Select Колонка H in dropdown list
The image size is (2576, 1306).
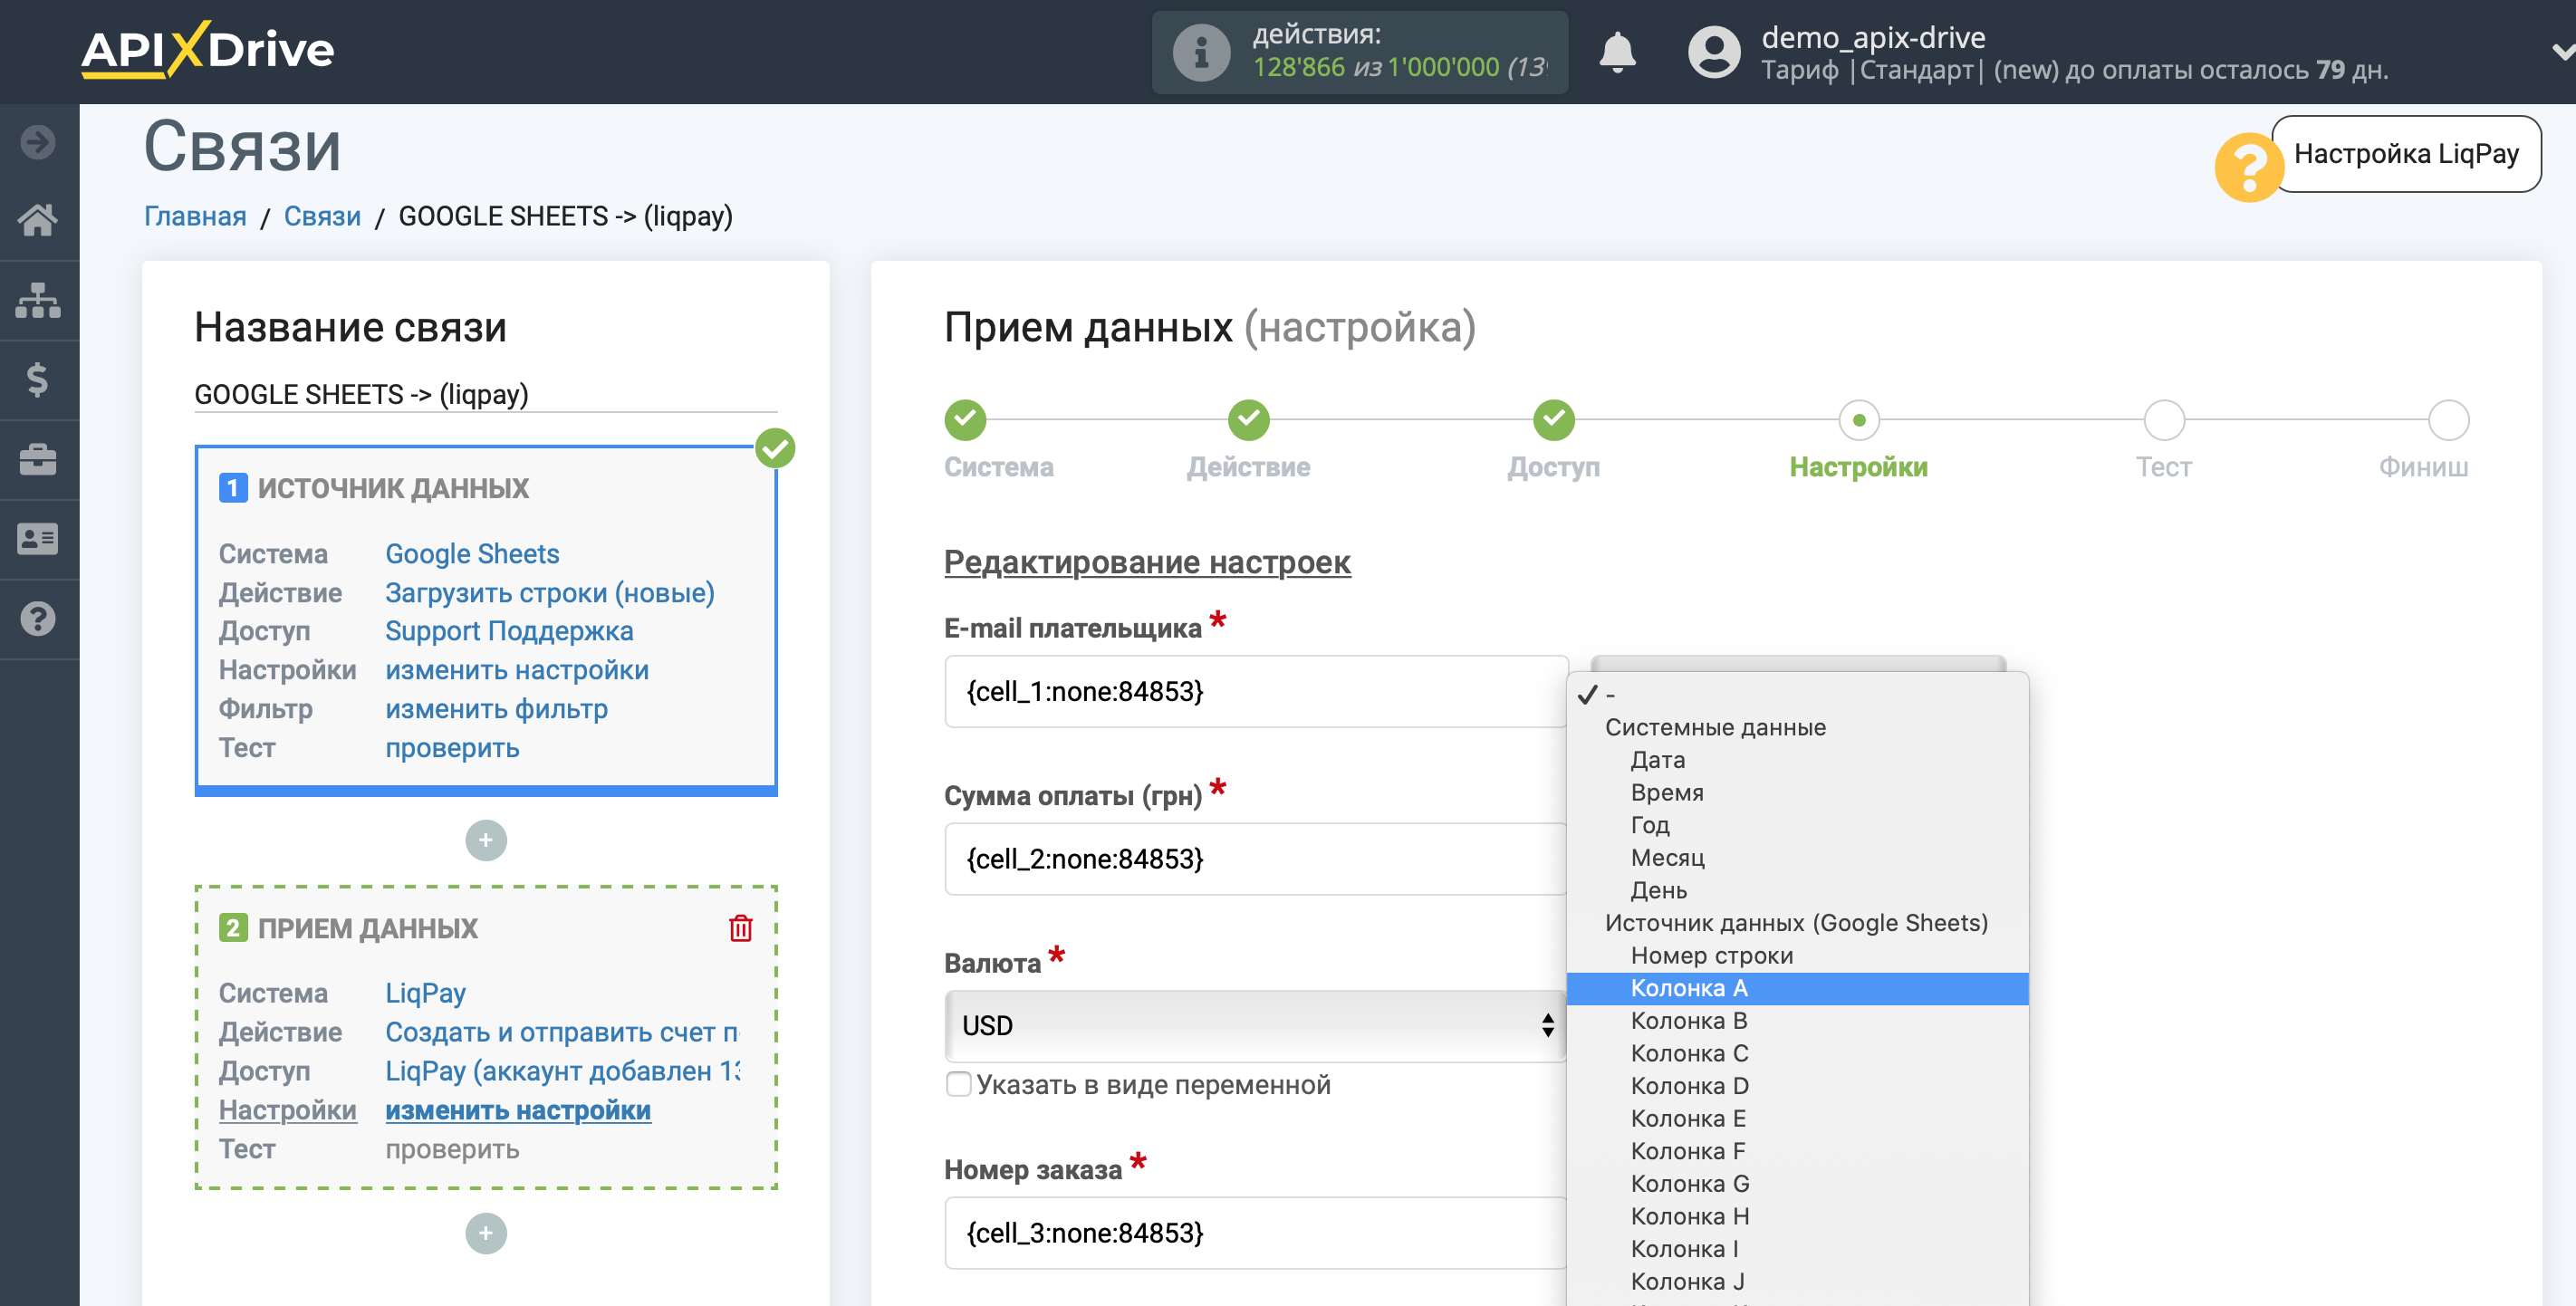point(1798,1216)
